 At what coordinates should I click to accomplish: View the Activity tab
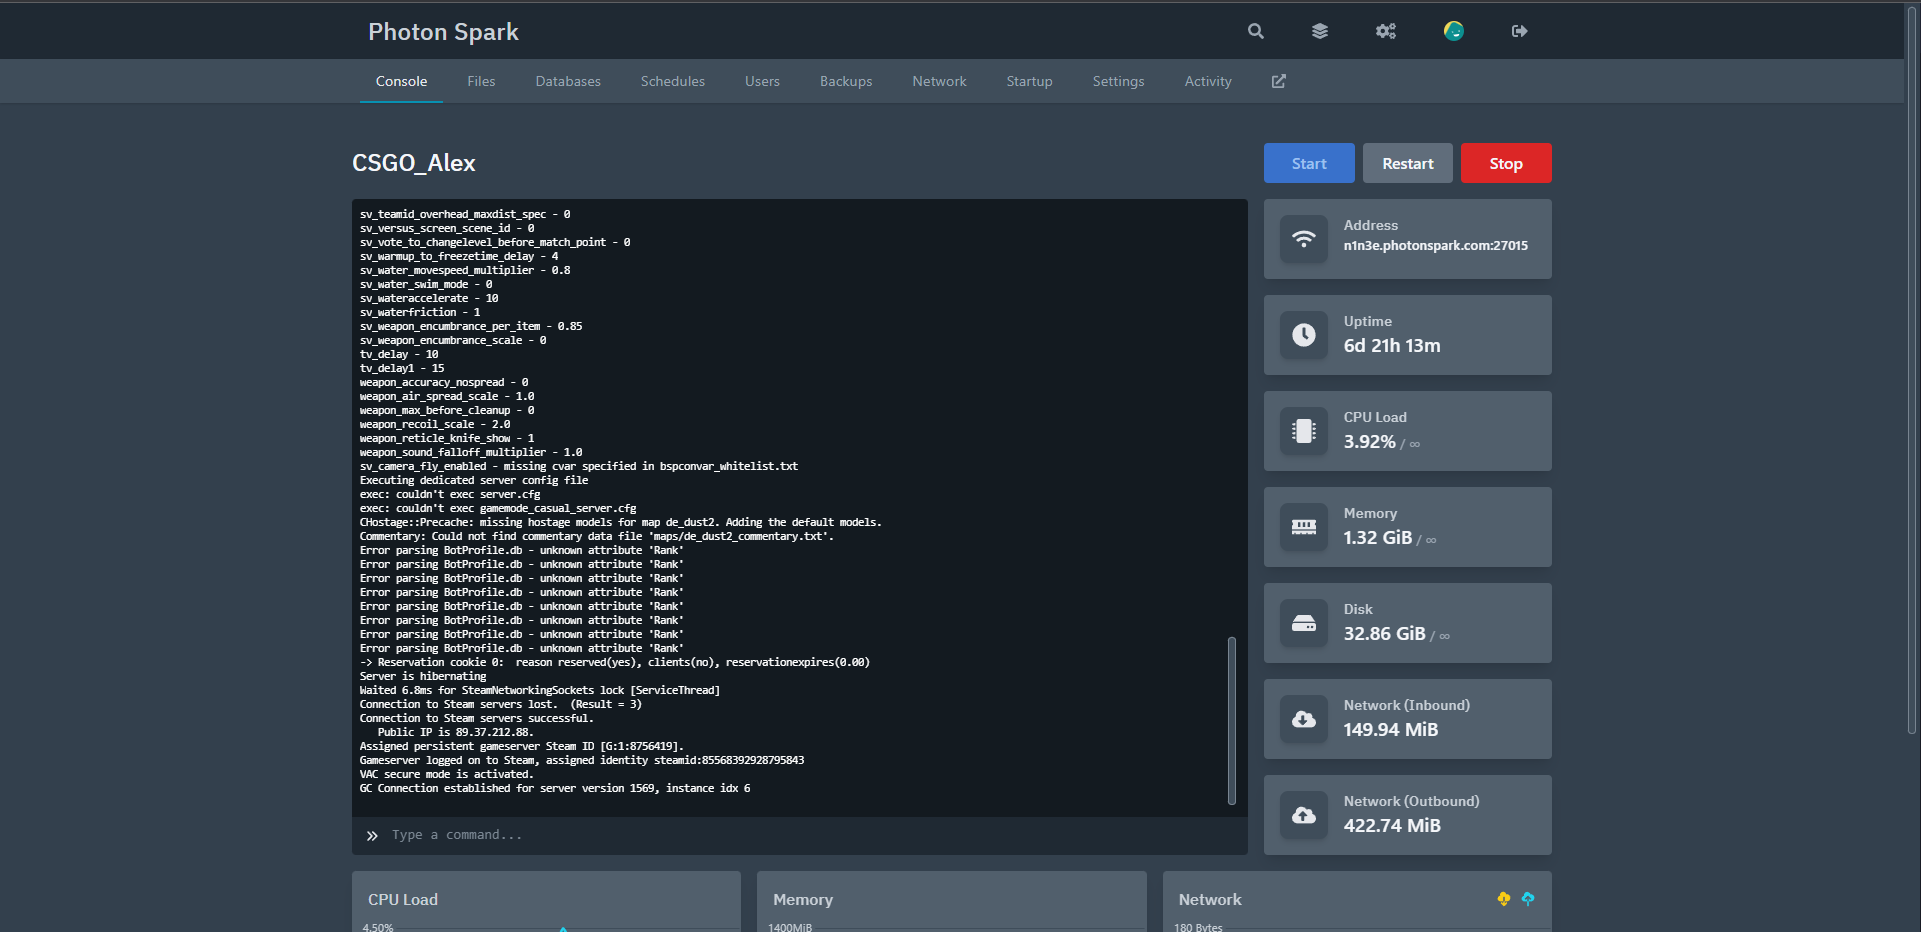coord(1208,81)
